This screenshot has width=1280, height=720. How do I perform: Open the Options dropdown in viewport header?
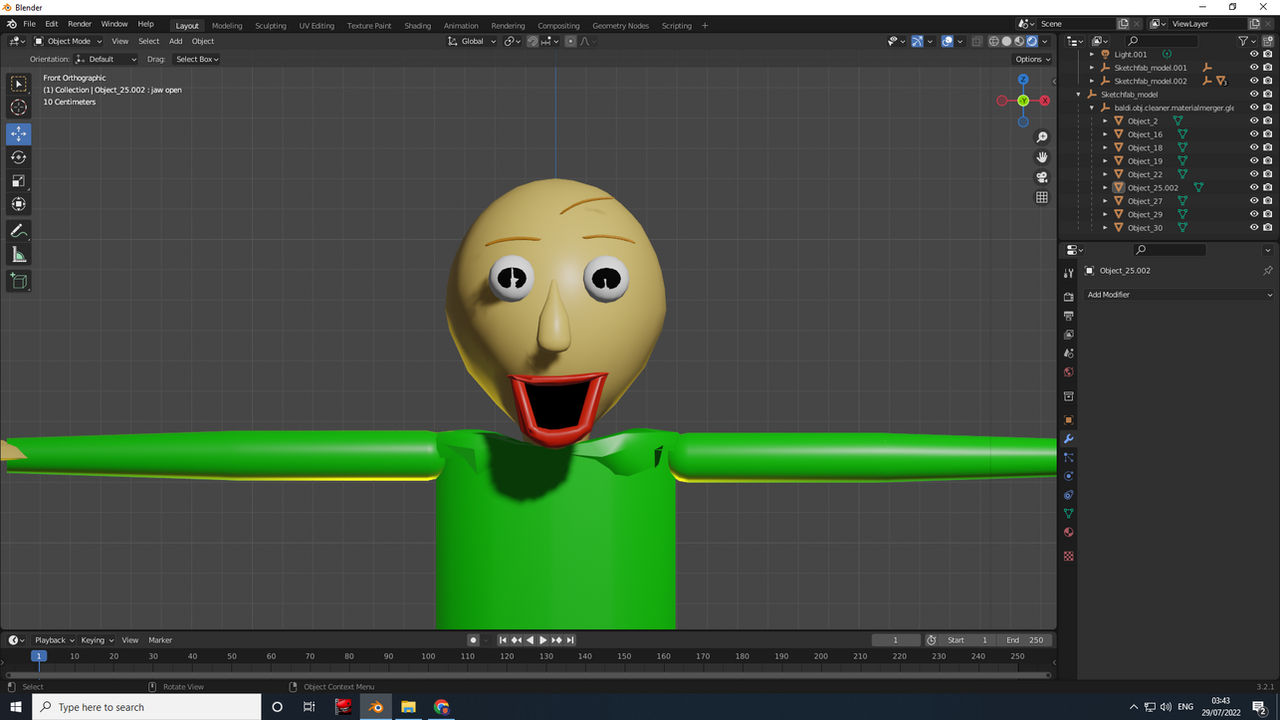coord(1033,59)
